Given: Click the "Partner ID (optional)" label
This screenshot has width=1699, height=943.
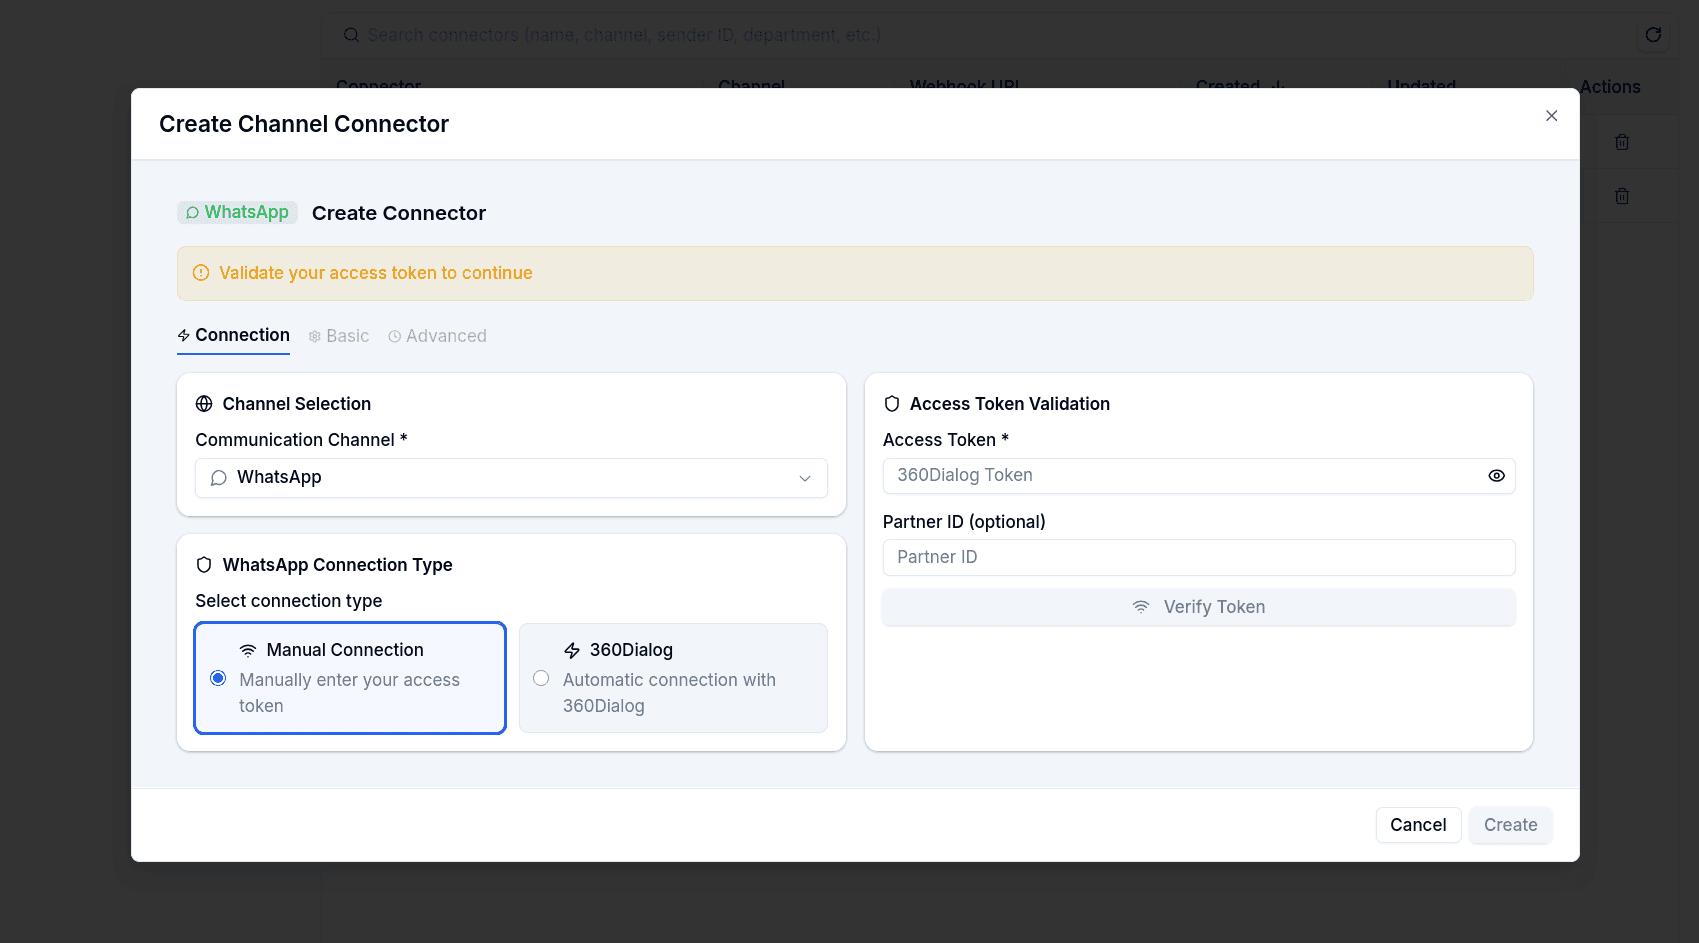Looking at the screenshot, I should 964,522.
